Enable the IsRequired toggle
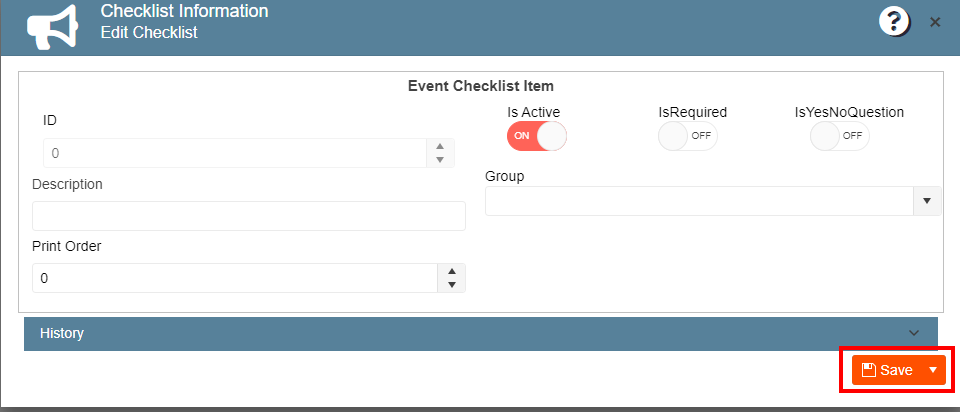960x412 pixels. tap(688, 136)
